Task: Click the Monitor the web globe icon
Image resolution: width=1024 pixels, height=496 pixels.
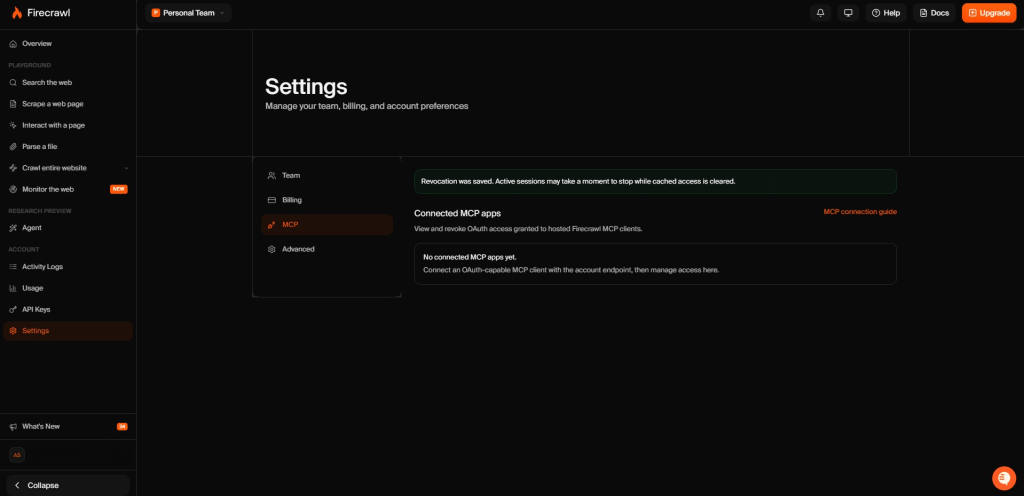Action: click(13, 189)
